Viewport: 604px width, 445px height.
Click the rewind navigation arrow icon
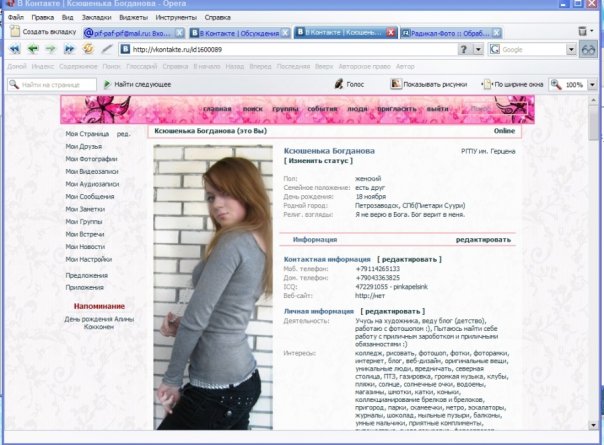pos(15,49)
